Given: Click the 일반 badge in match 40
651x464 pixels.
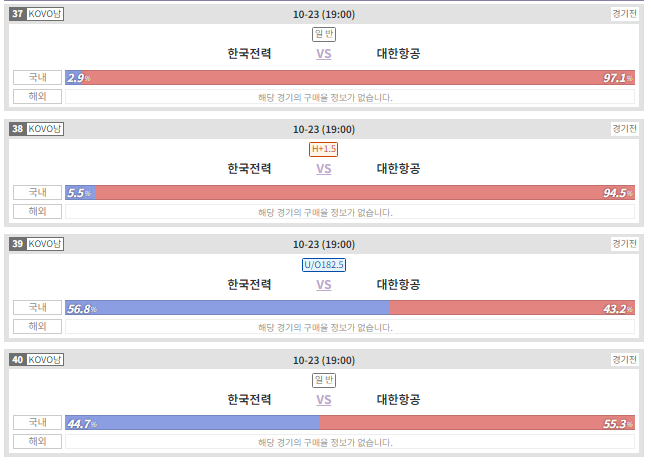Looking at the screenshot, I should pyautogui.click(x=324, y=380).
